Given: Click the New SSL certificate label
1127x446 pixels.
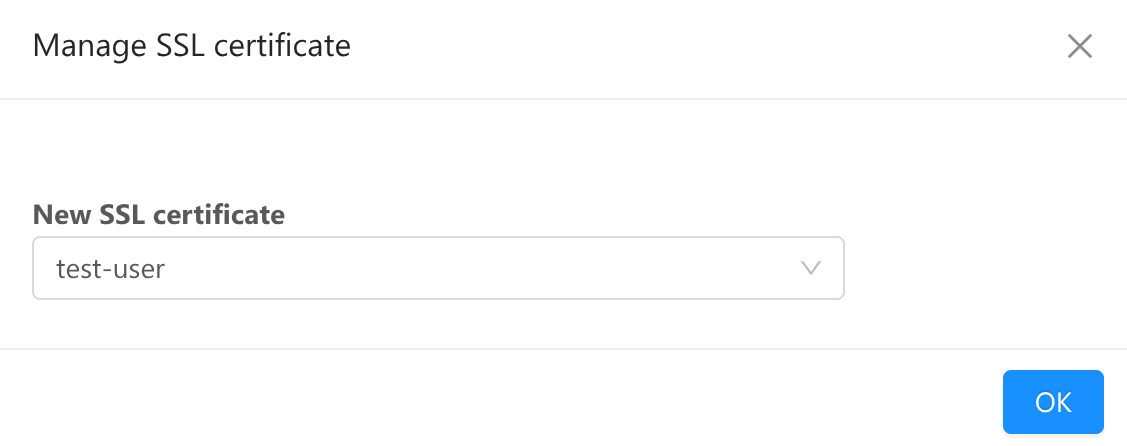Looking at the screenshot, I should click(x=159, y=214).
